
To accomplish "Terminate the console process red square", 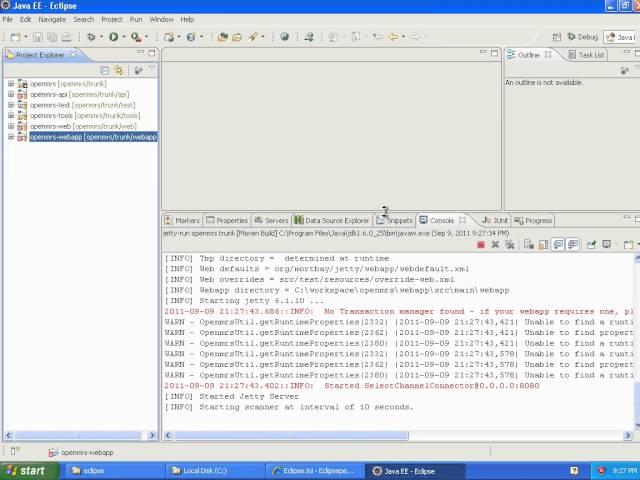I will 481,244.
